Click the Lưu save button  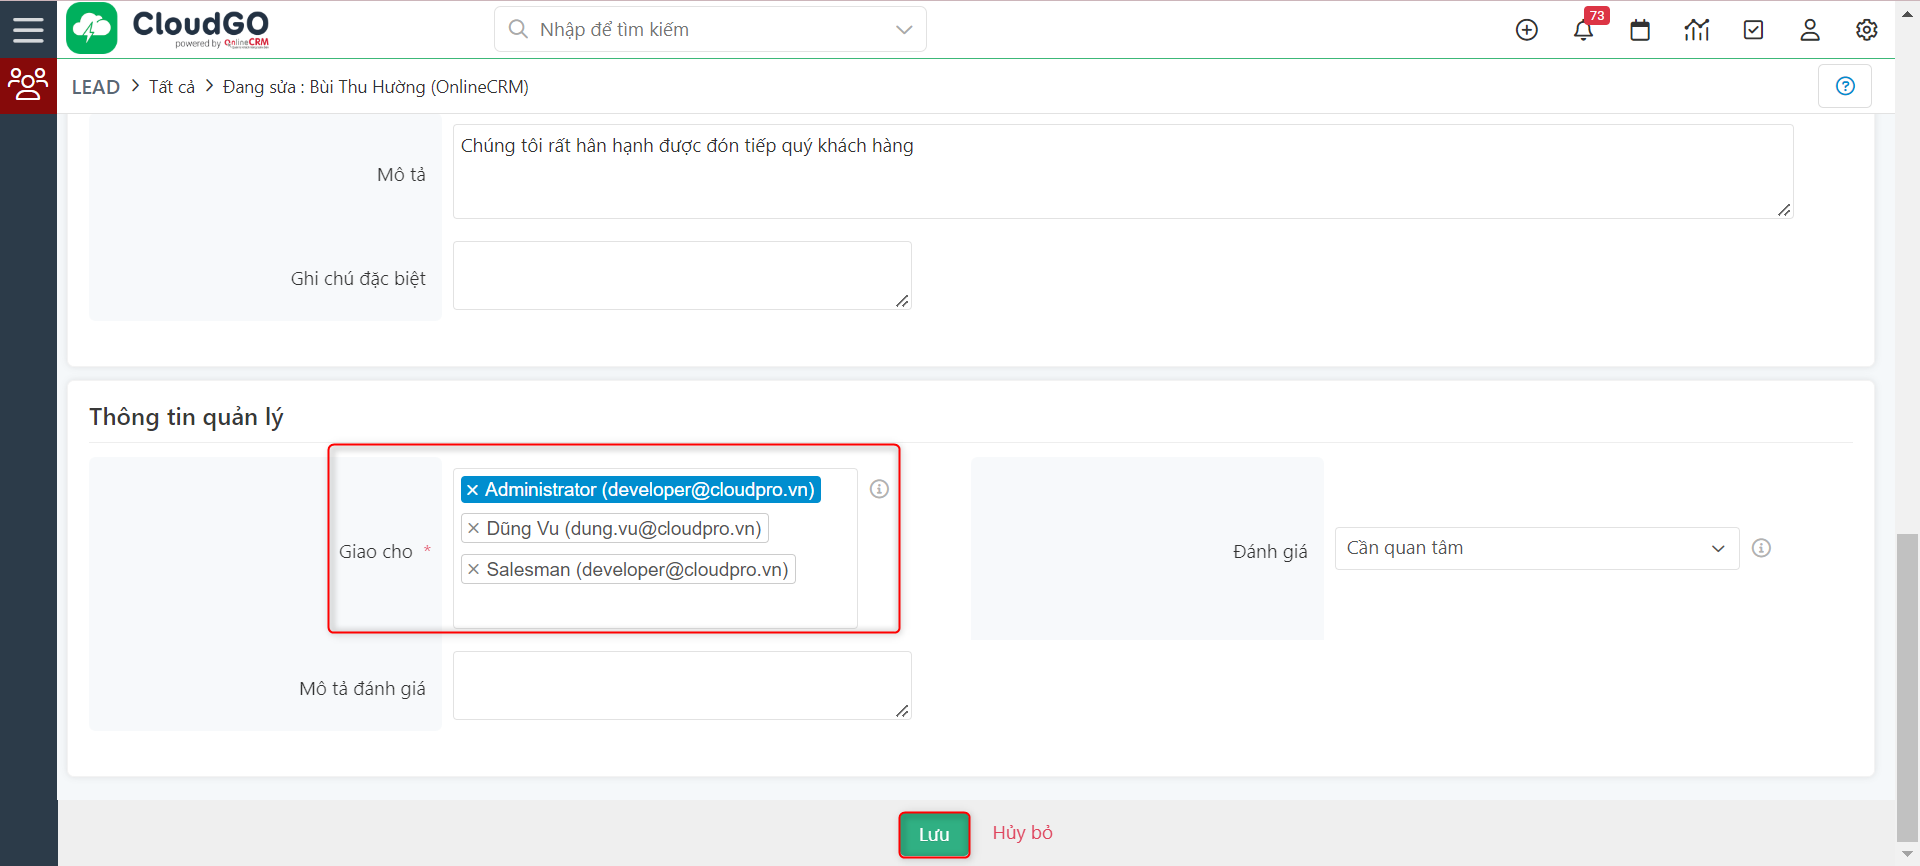934,834
